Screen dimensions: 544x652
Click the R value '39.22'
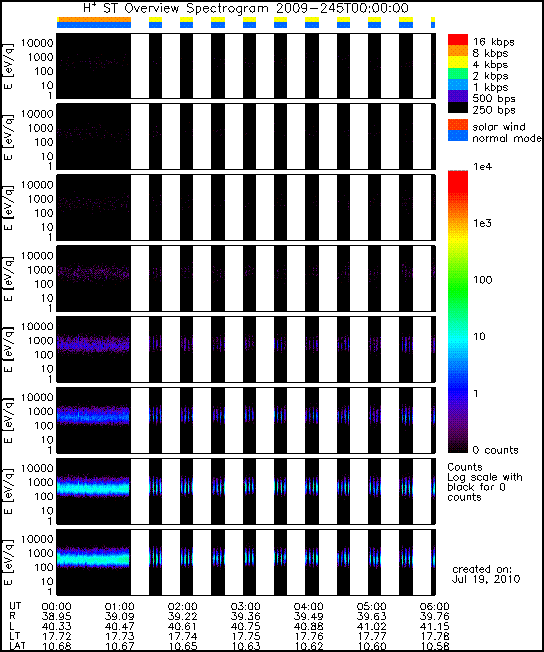[x=182, y=616]
